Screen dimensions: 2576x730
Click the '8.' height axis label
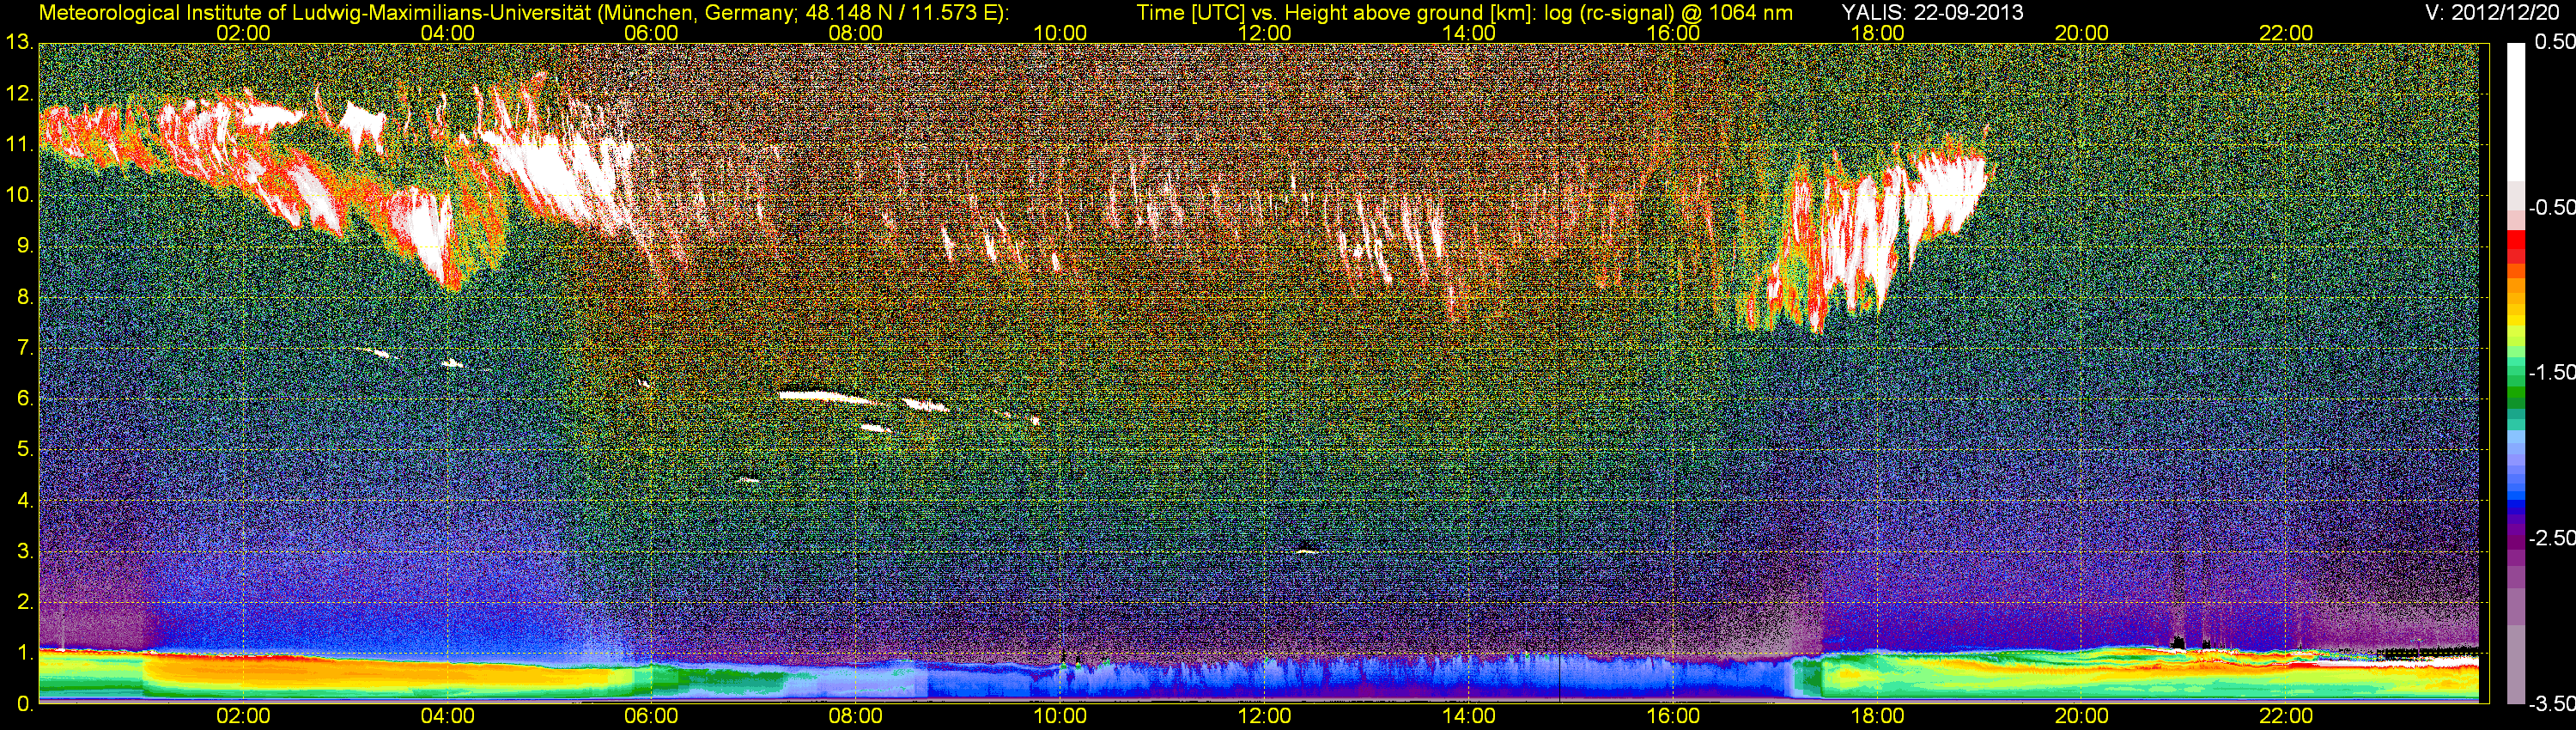pos(24,297)
